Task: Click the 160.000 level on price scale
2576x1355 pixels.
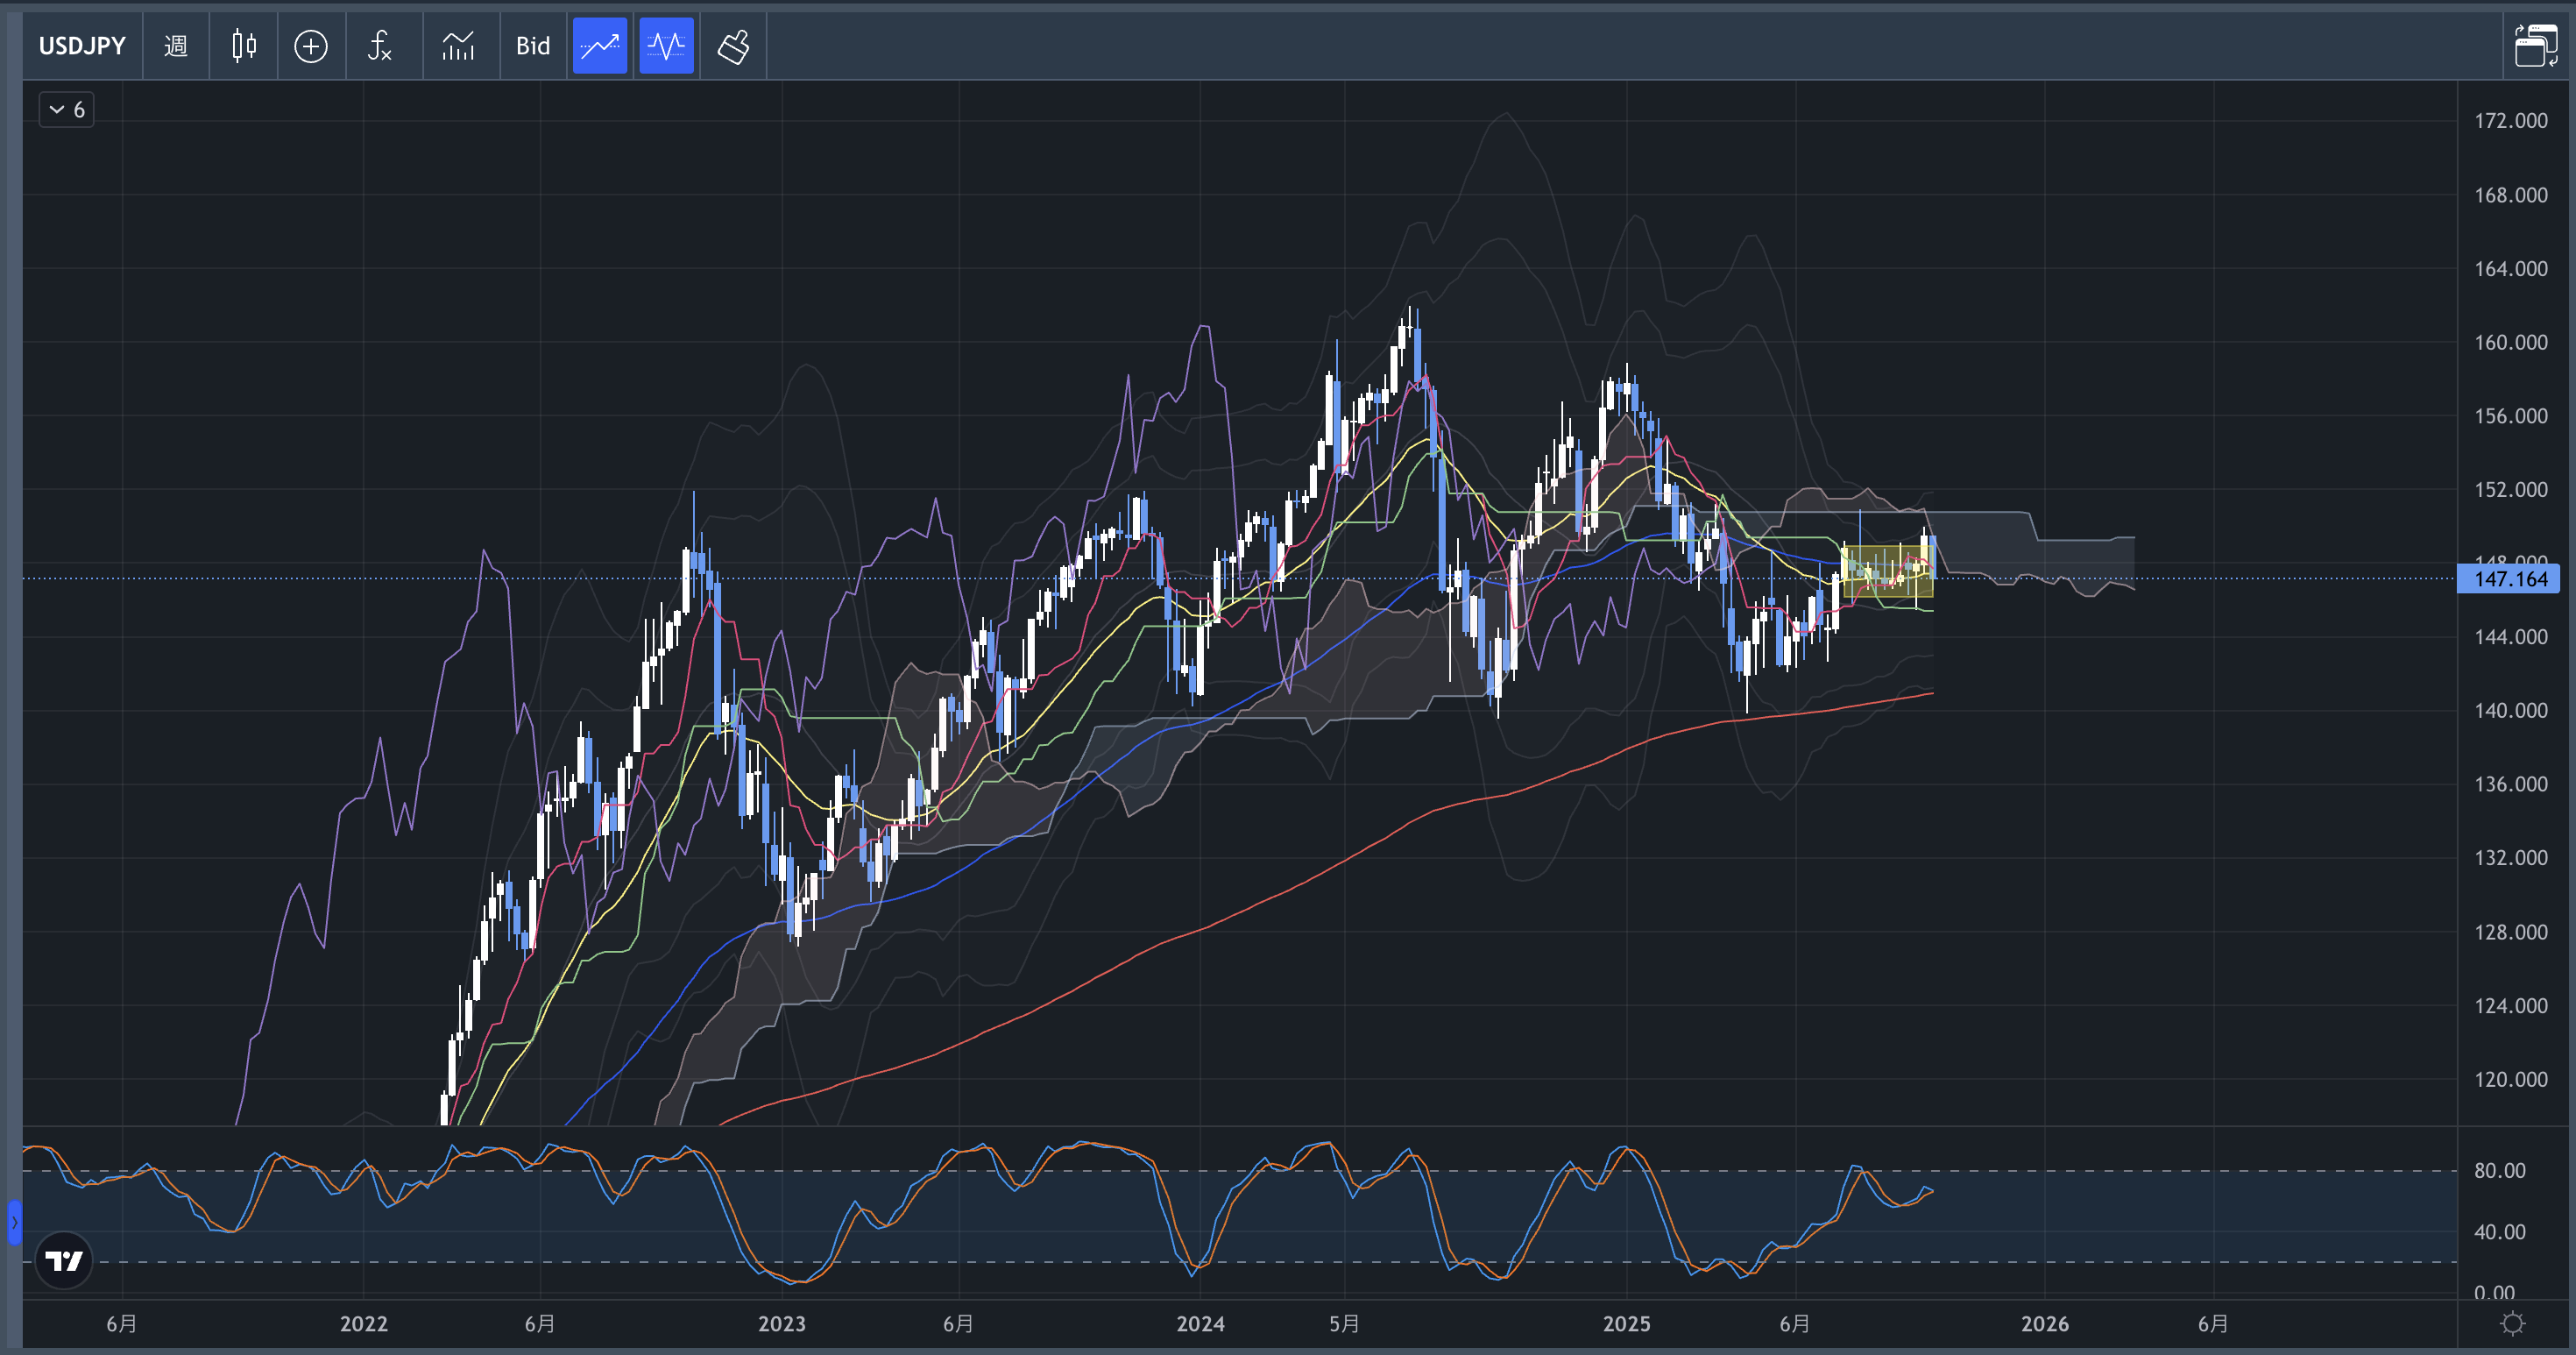Action: pos(2510,342)
